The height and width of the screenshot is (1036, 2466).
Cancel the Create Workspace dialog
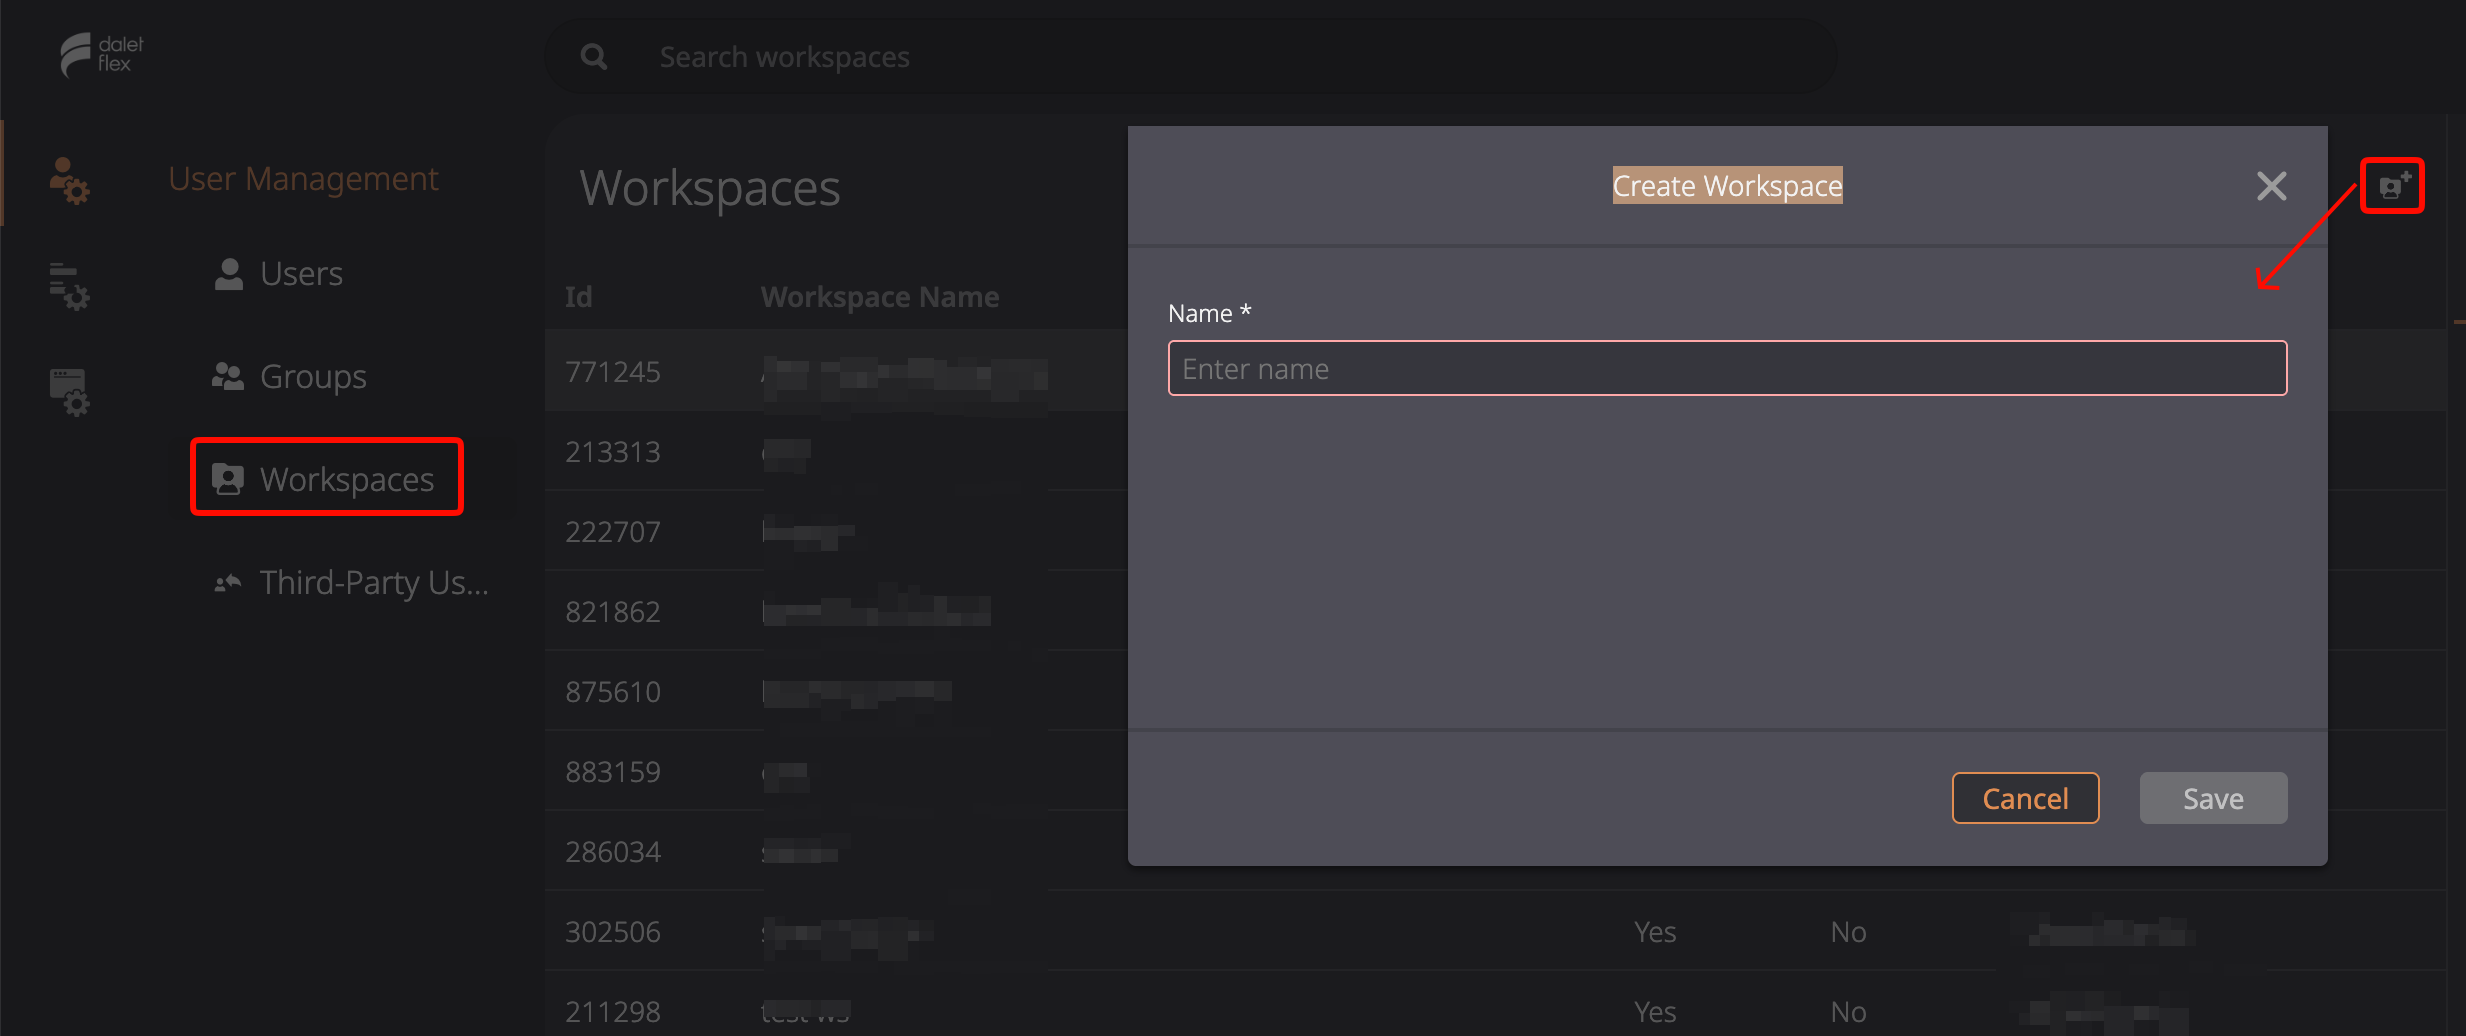coord(2025,798)
